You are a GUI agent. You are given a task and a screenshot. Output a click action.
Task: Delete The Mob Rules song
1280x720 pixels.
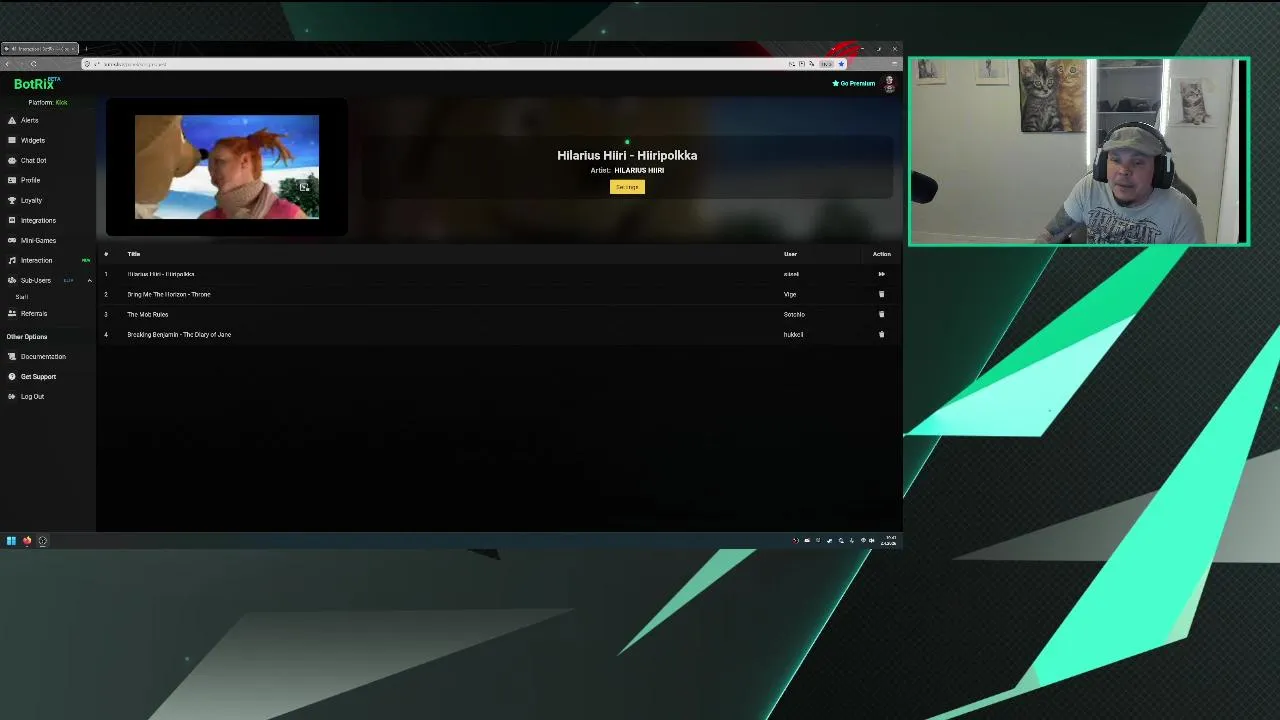881,314
